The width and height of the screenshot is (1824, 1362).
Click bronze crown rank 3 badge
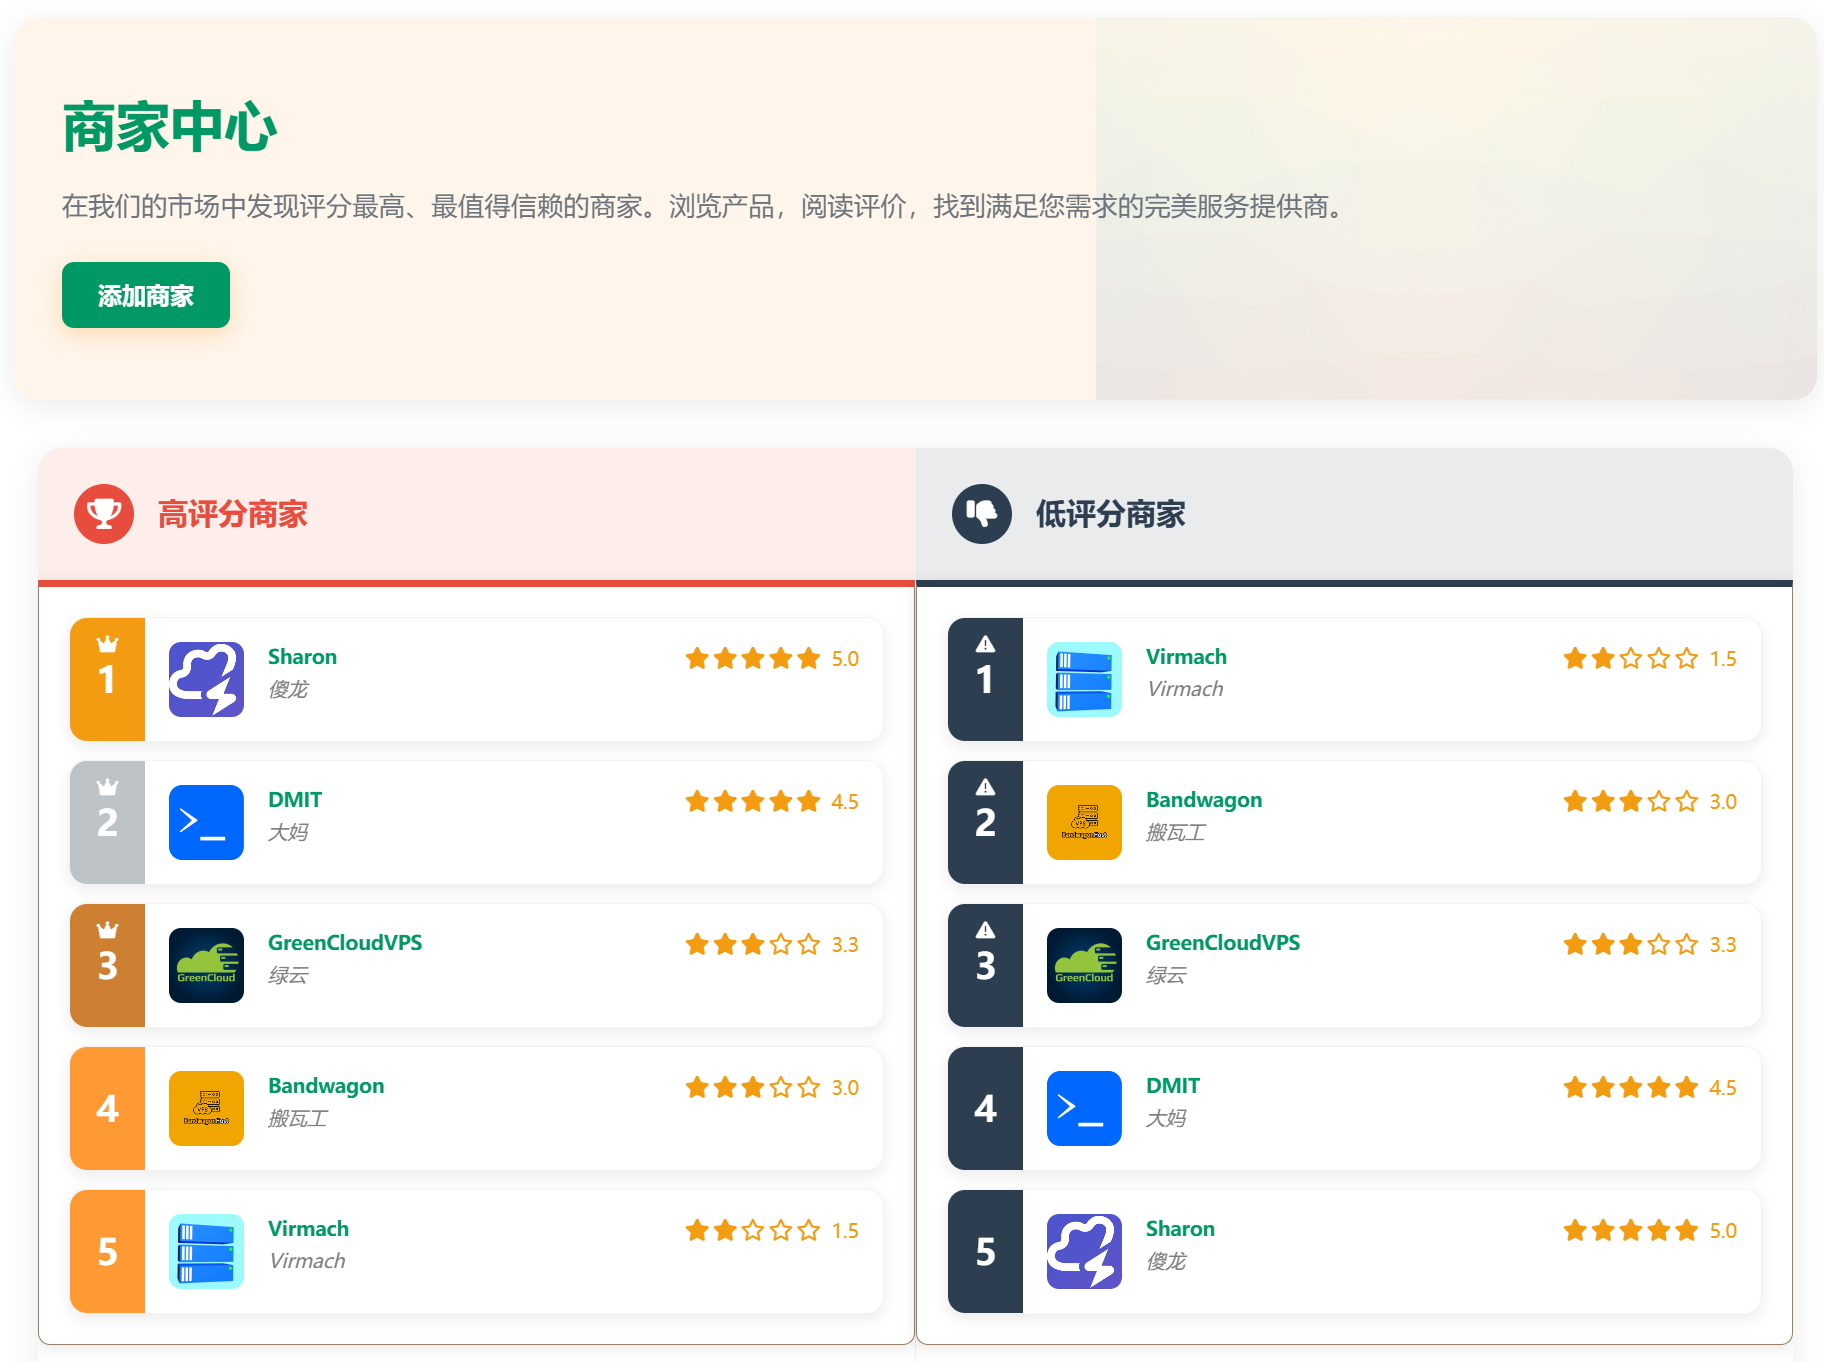(107, 965)
